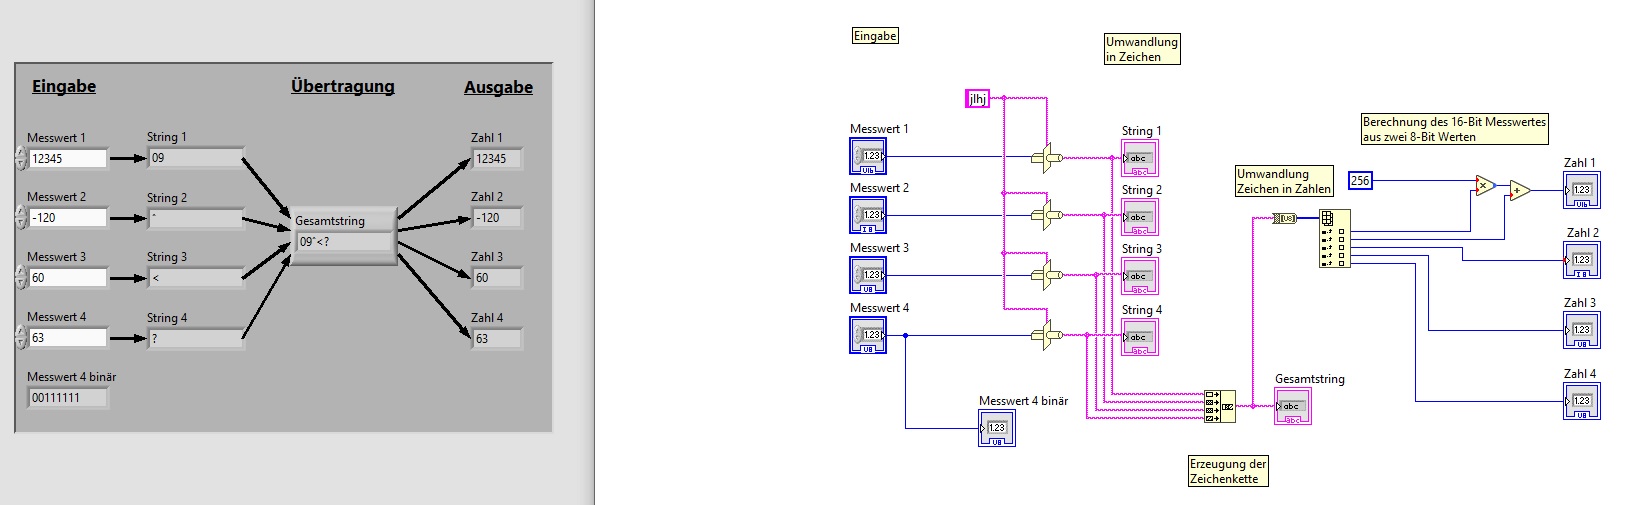Click the Messwert 1 terminal in block diagram
Viewport: 1645px width, 505px height.
coord(868,155)
